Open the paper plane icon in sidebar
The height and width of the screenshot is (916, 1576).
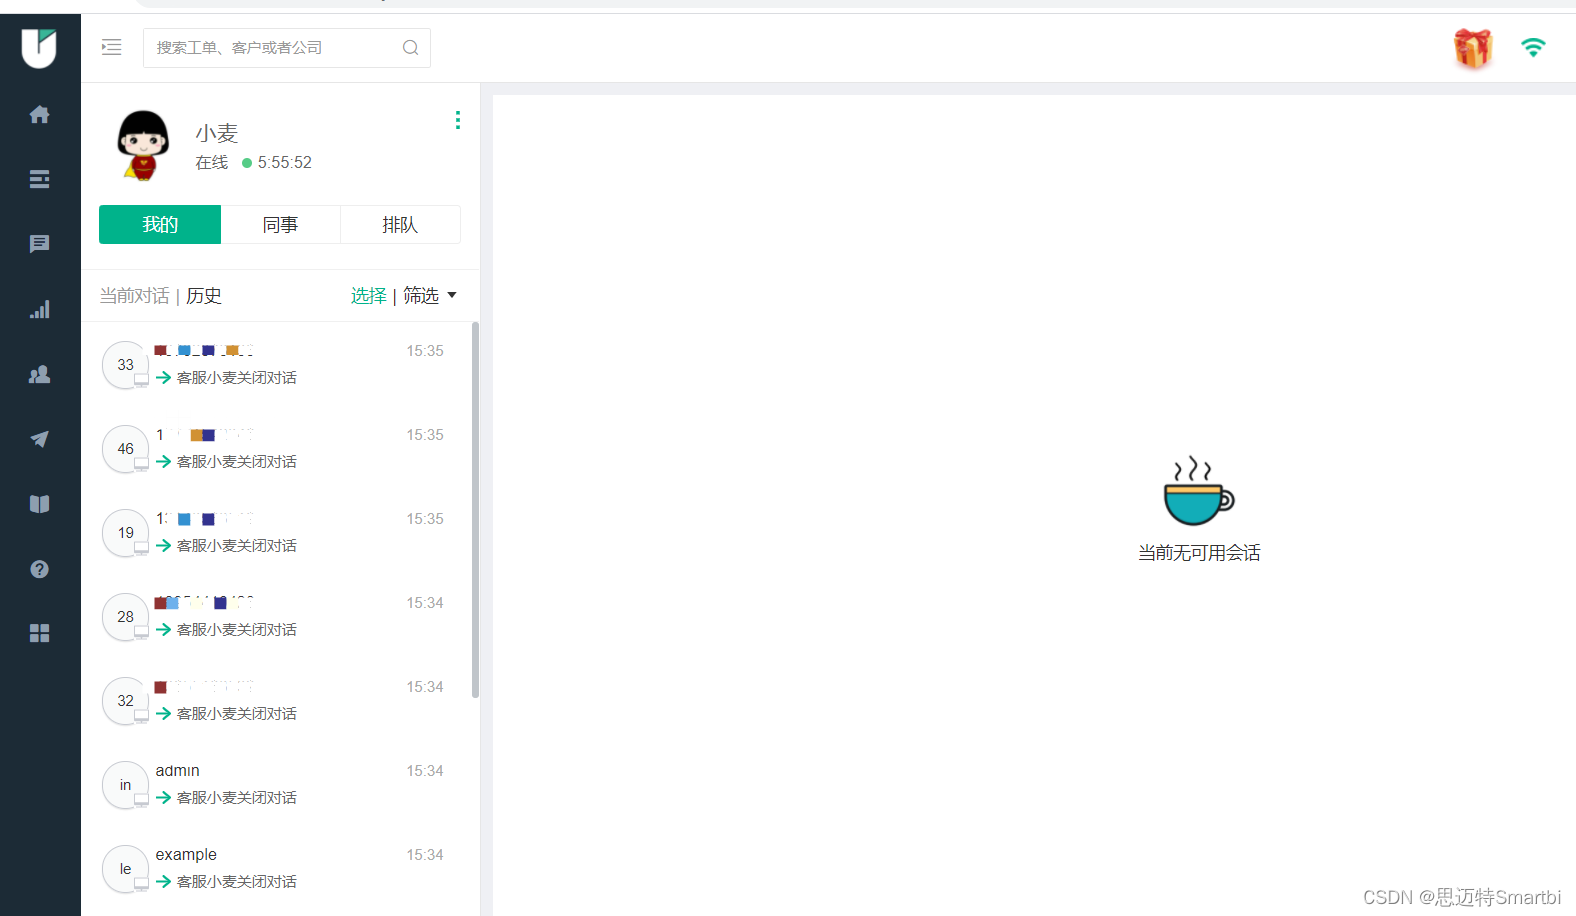pyautogui.click(x=40, y=439)
